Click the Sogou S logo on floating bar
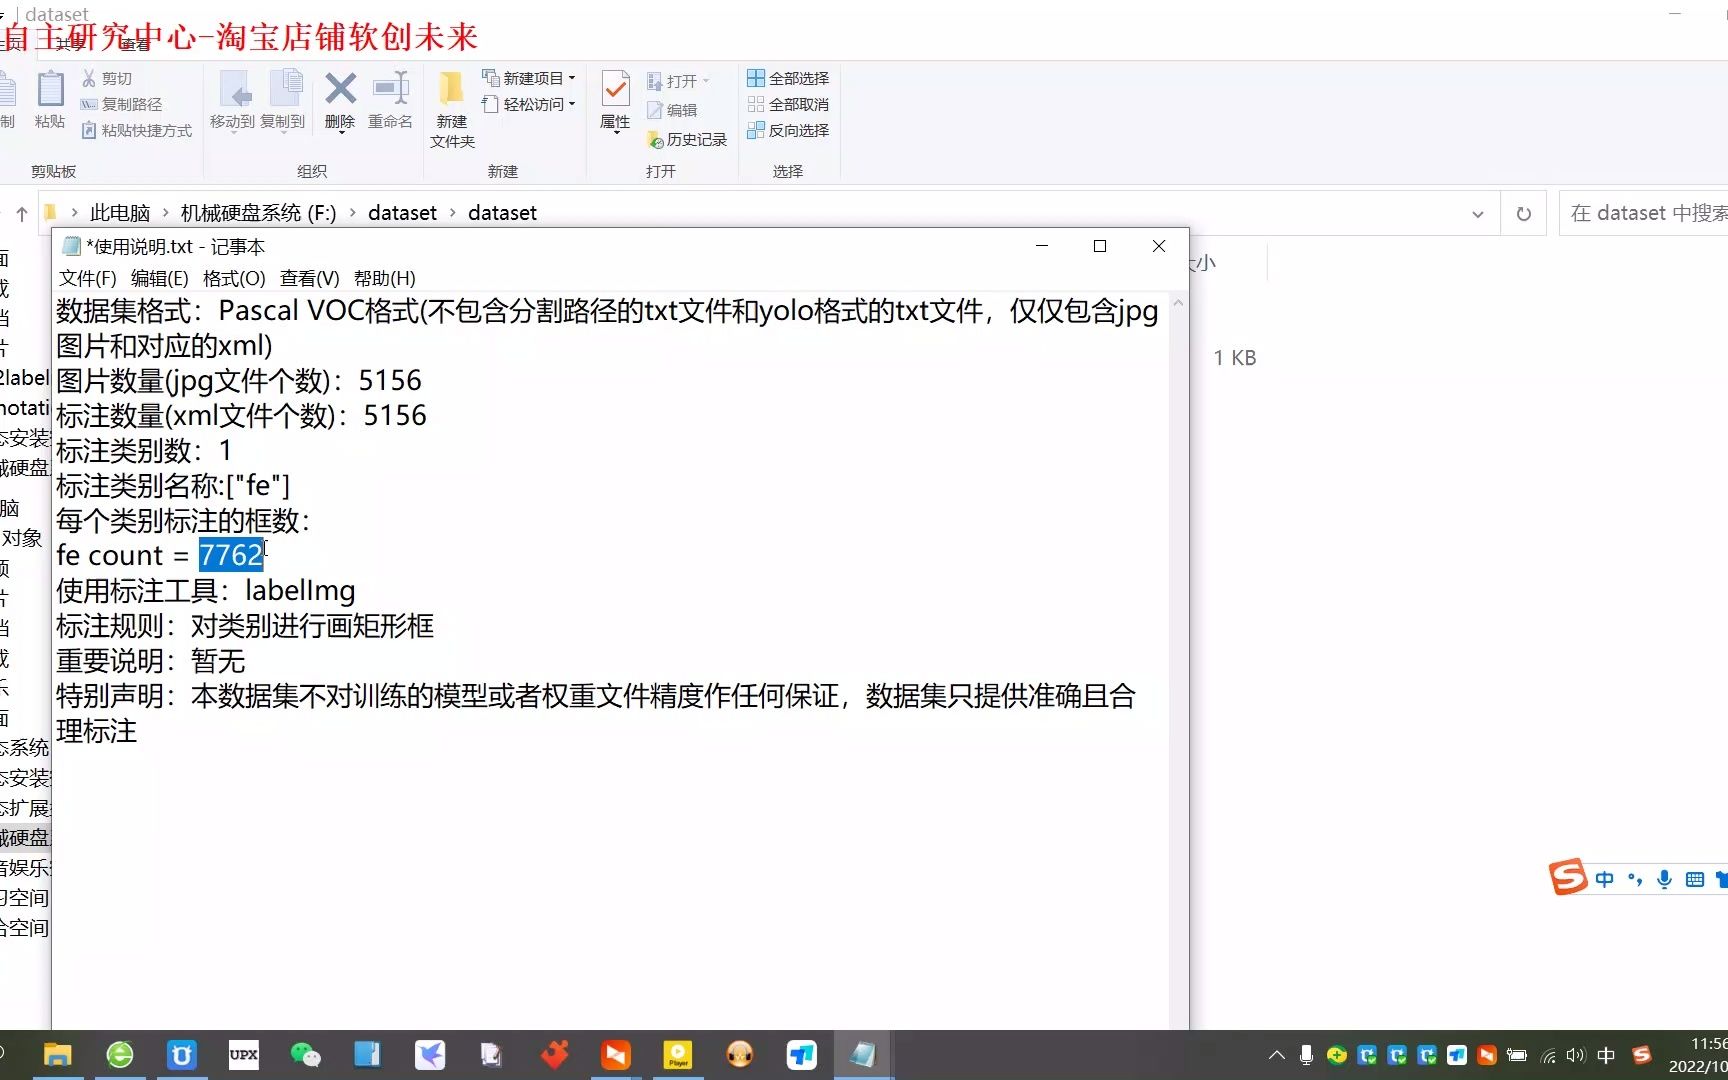This screenshot has height=1080, width=1728. click(1568, 877)
